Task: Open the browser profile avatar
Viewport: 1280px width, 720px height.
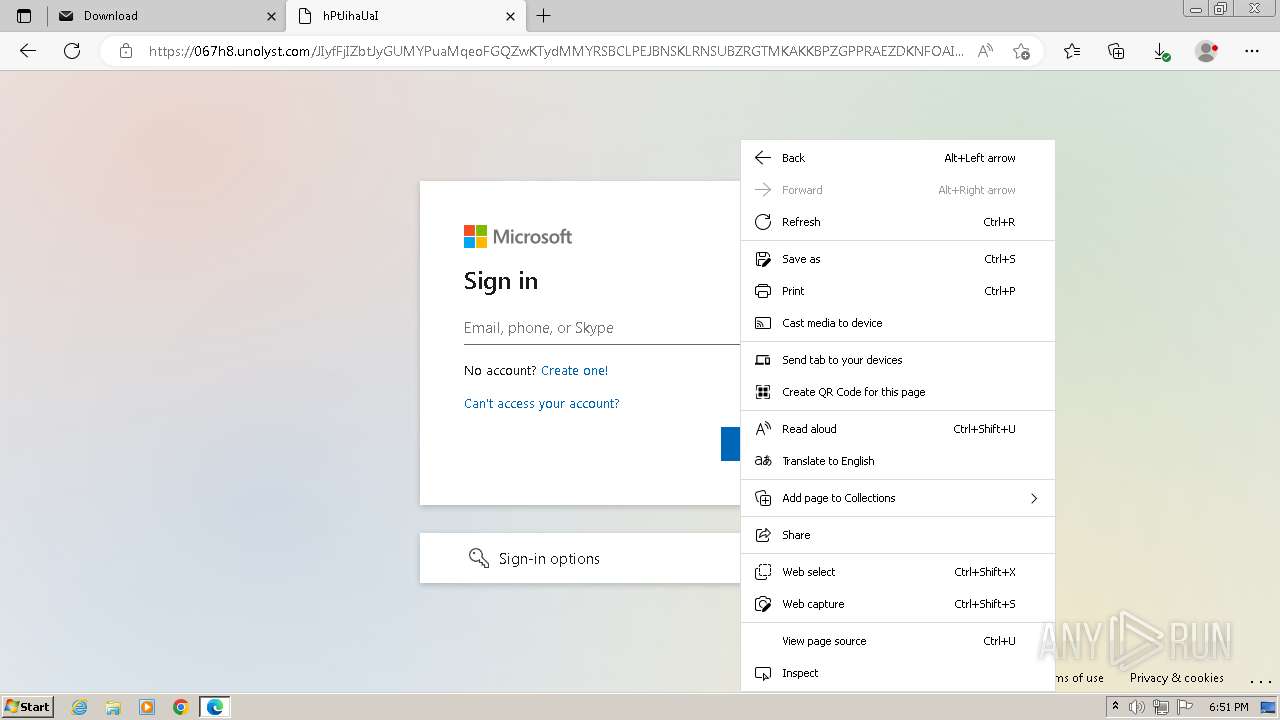Action: coord(1207,51)
